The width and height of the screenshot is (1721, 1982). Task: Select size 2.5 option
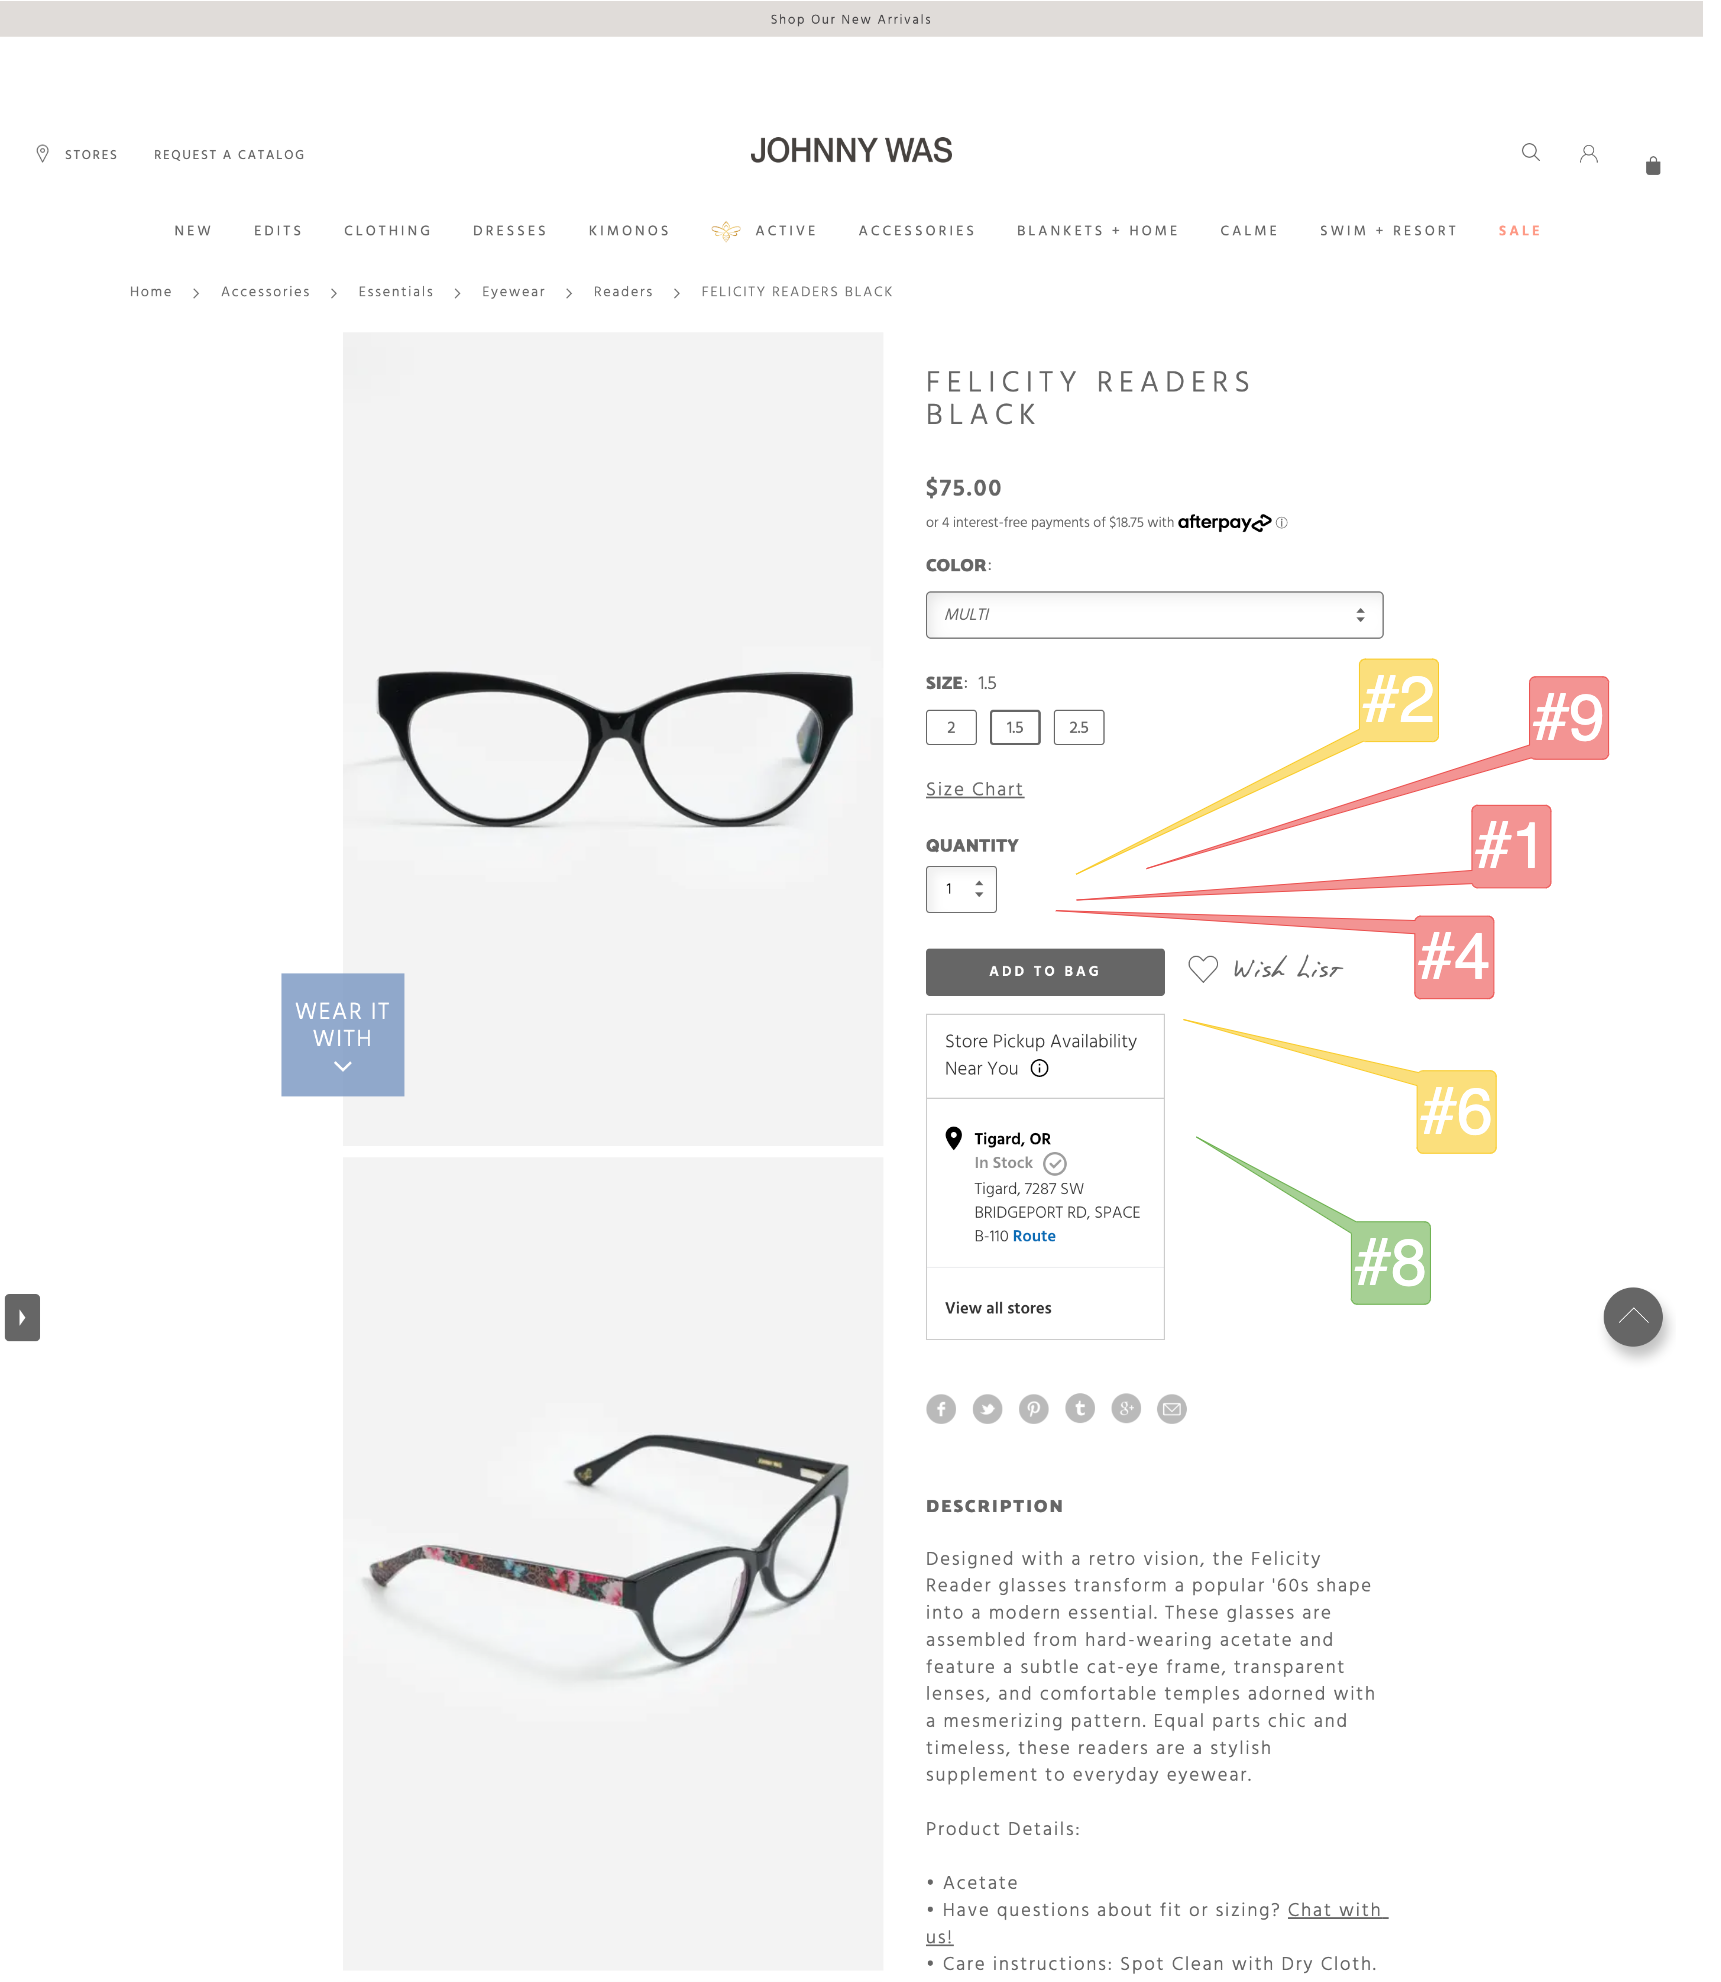[x=1079, y=727]
